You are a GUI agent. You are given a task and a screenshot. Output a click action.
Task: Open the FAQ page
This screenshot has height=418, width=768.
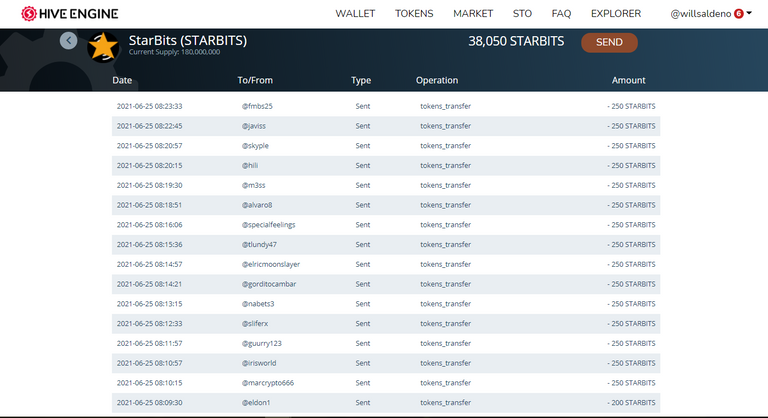(x=561, y=14)
